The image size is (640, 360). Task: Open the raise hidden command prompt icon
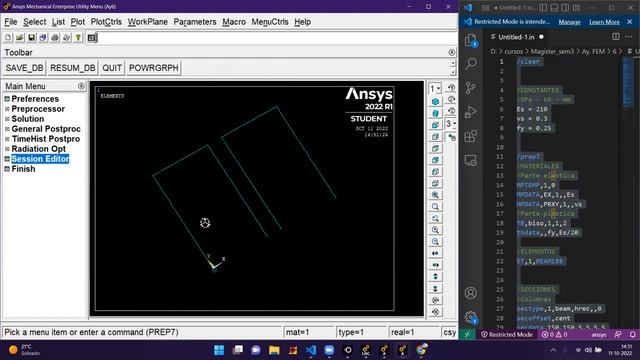point(92,38)
